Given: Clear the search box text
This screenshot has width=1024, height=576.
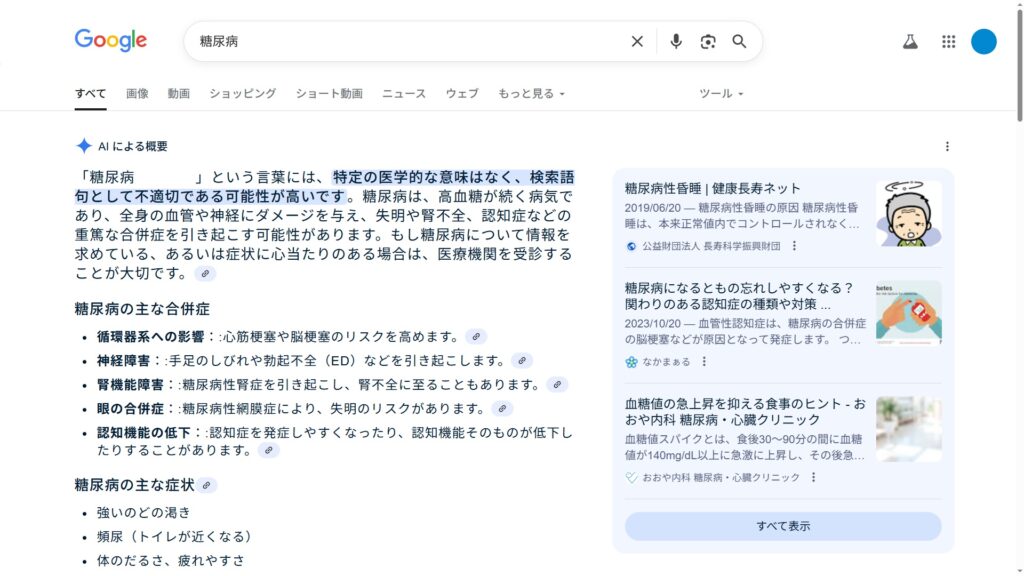Looking at the screenshot, I should coord(637,41).
